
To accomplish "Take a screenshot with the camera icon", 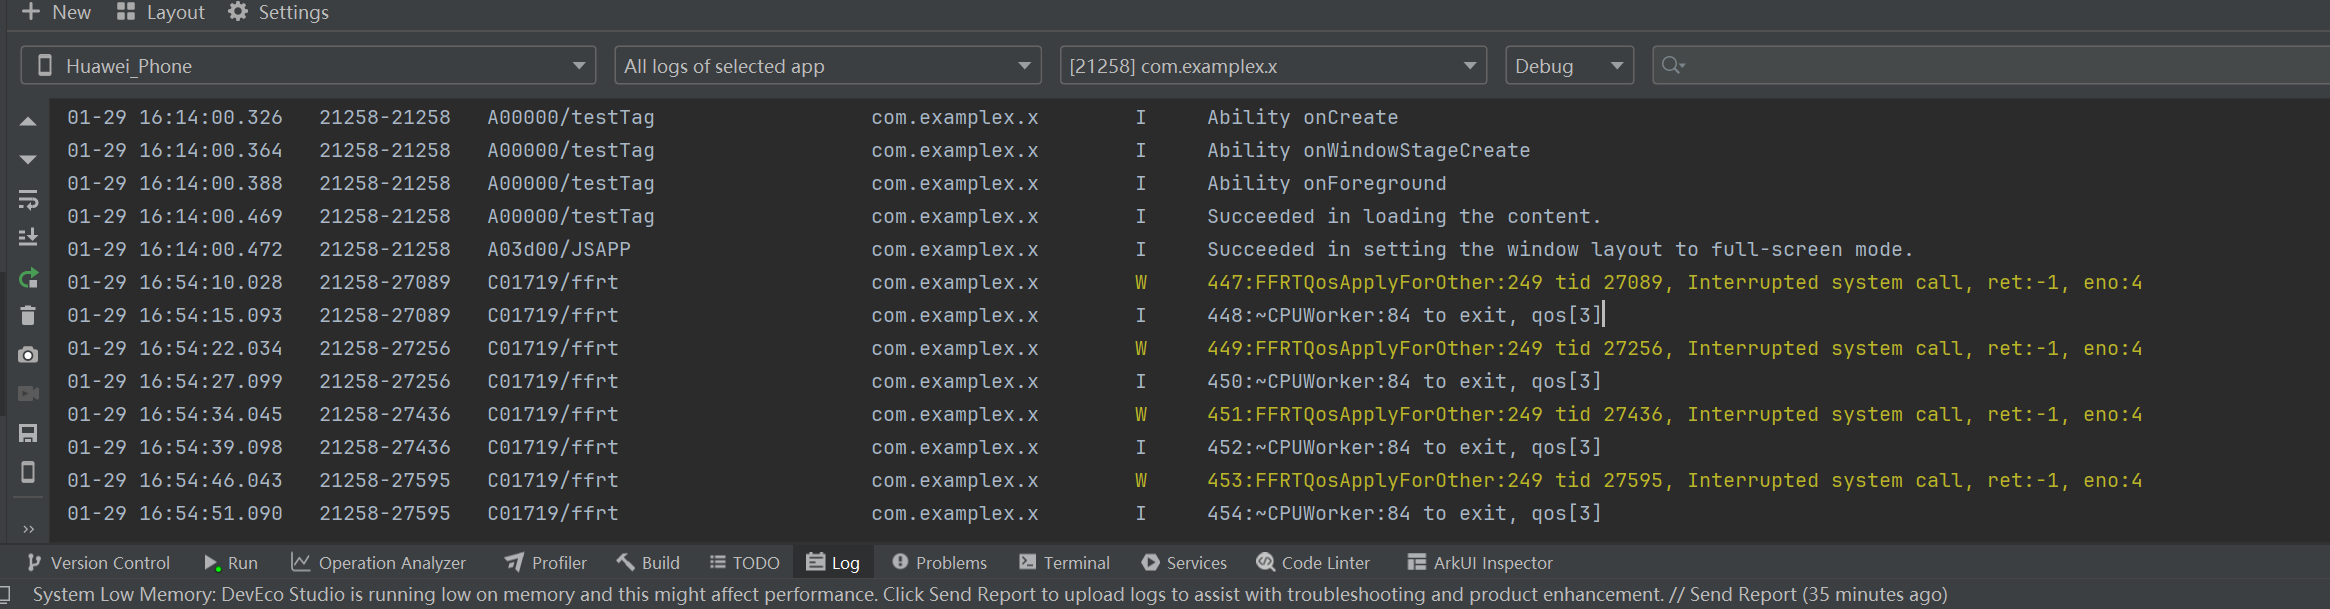I will 28,355.
